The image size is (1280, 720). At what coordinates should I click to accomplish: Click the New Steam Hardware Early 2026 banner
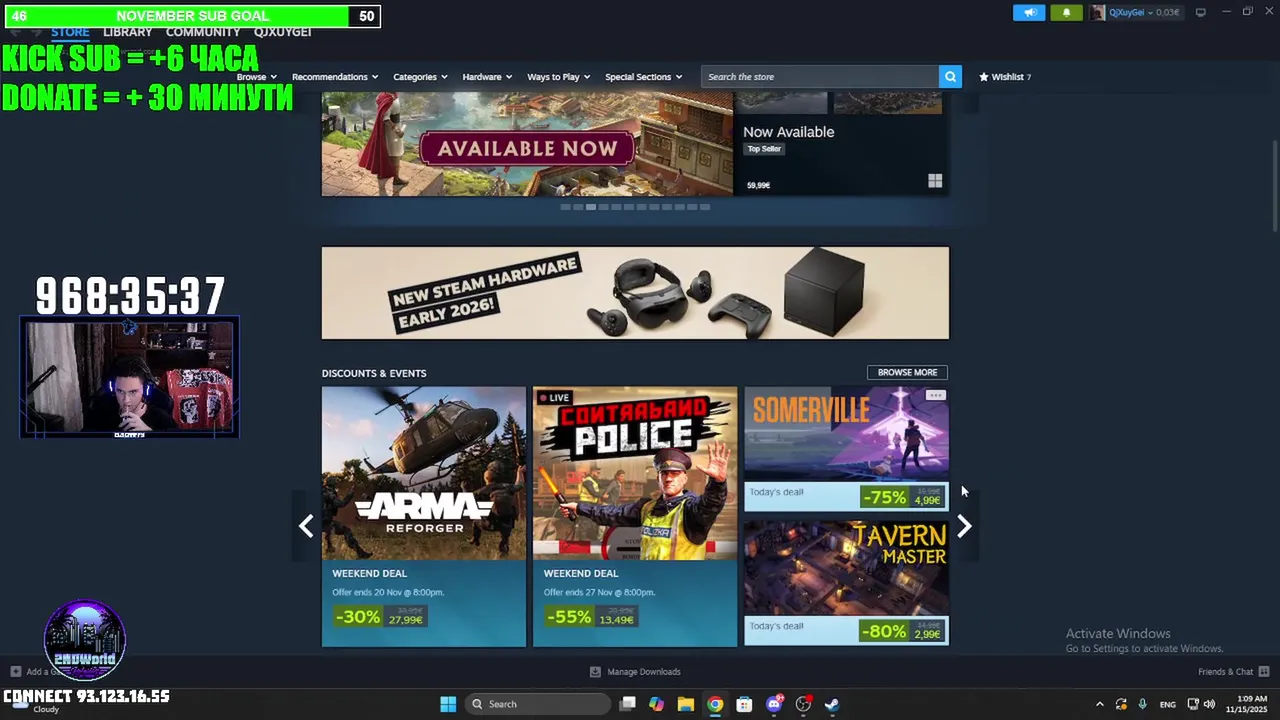point(635,293)
